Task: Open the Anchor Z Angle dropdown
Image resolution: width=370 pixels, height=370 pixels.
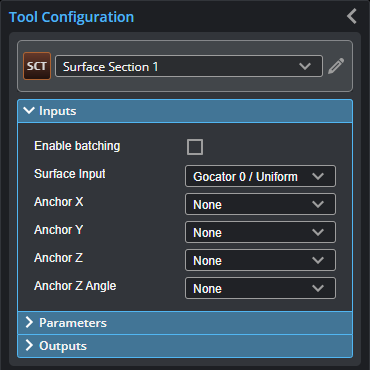Action: [260, 288]
